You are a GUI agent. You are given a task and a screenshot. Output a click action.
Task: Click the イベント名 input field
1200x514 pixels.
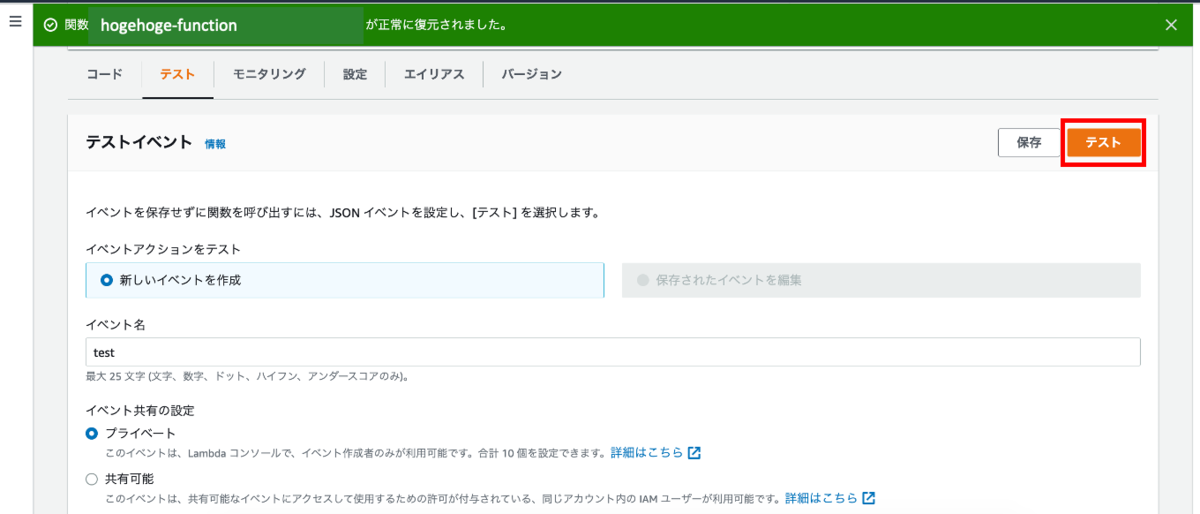tap(613, 352)
